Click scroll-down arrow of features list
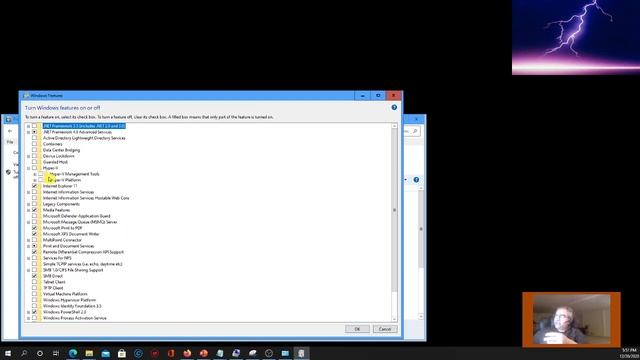The height and width of the screenshot is (360, 640). click(394, 319)
